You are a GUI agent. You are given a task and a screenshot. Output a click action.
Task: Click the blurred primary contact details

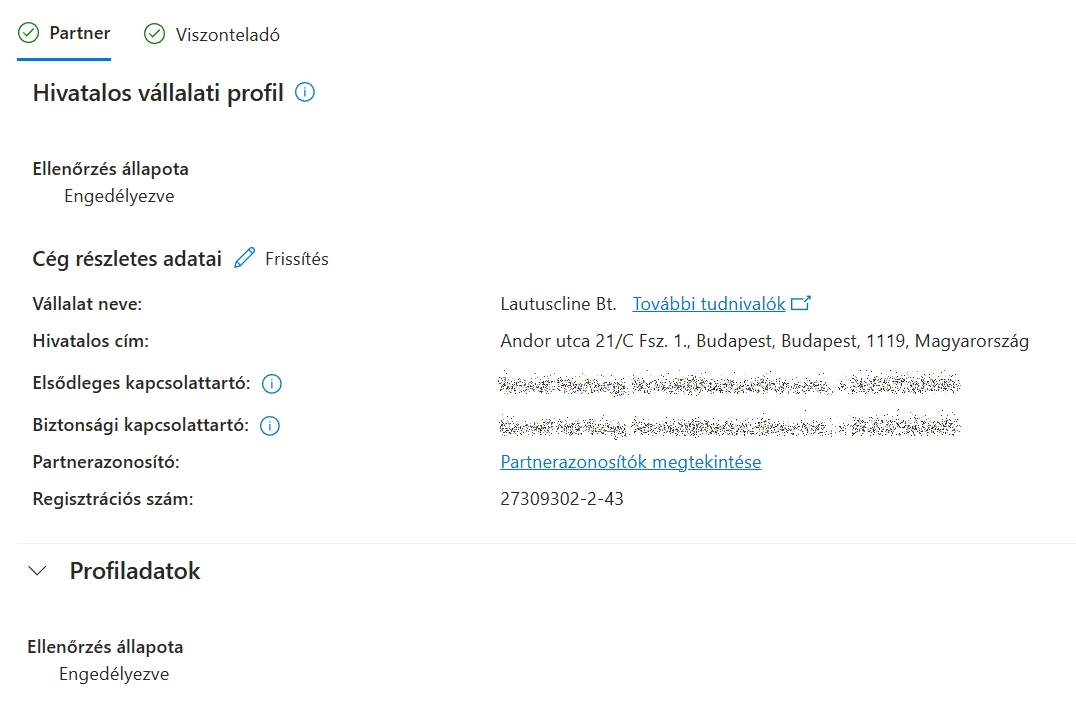(x=729, y=384)
